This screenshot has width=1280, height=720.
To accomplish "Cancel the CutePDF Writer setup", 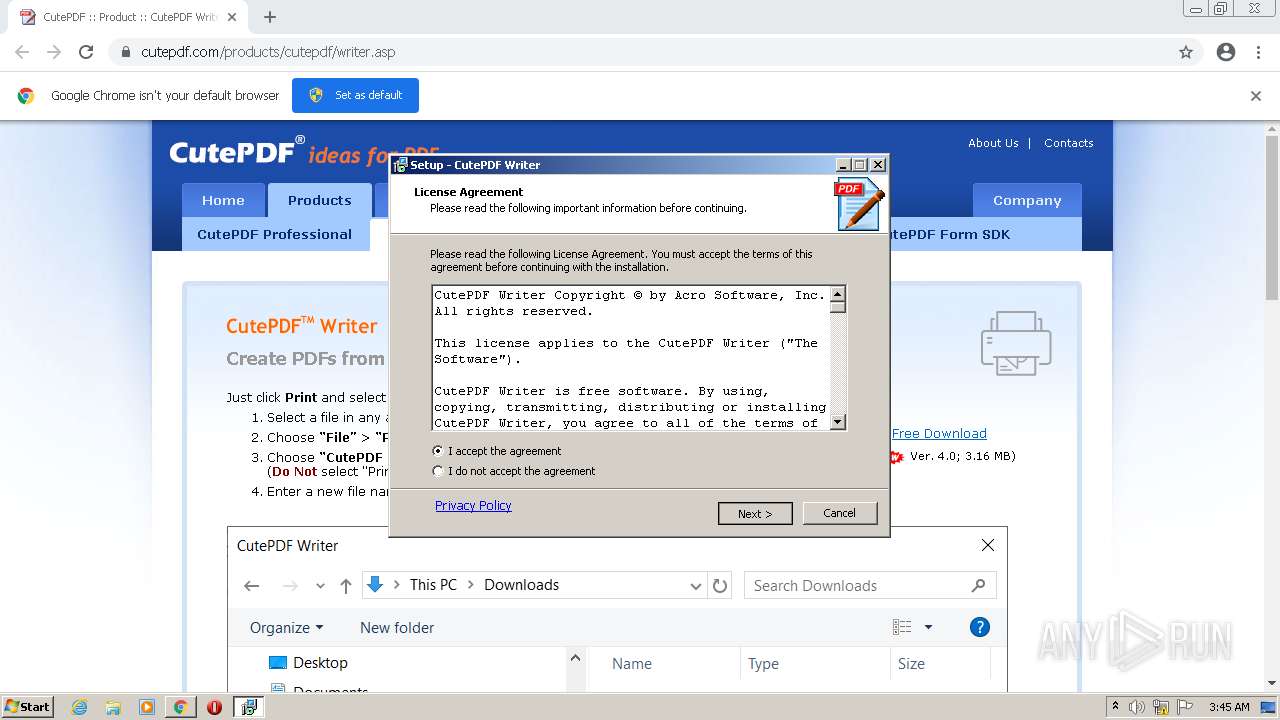I will [x=839, y=513].
